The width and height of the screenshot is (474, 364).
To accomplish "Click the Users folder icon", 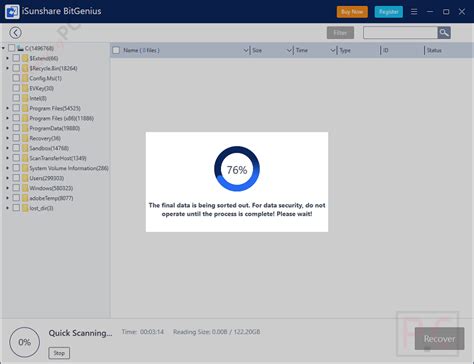I will tap(25, 178).
